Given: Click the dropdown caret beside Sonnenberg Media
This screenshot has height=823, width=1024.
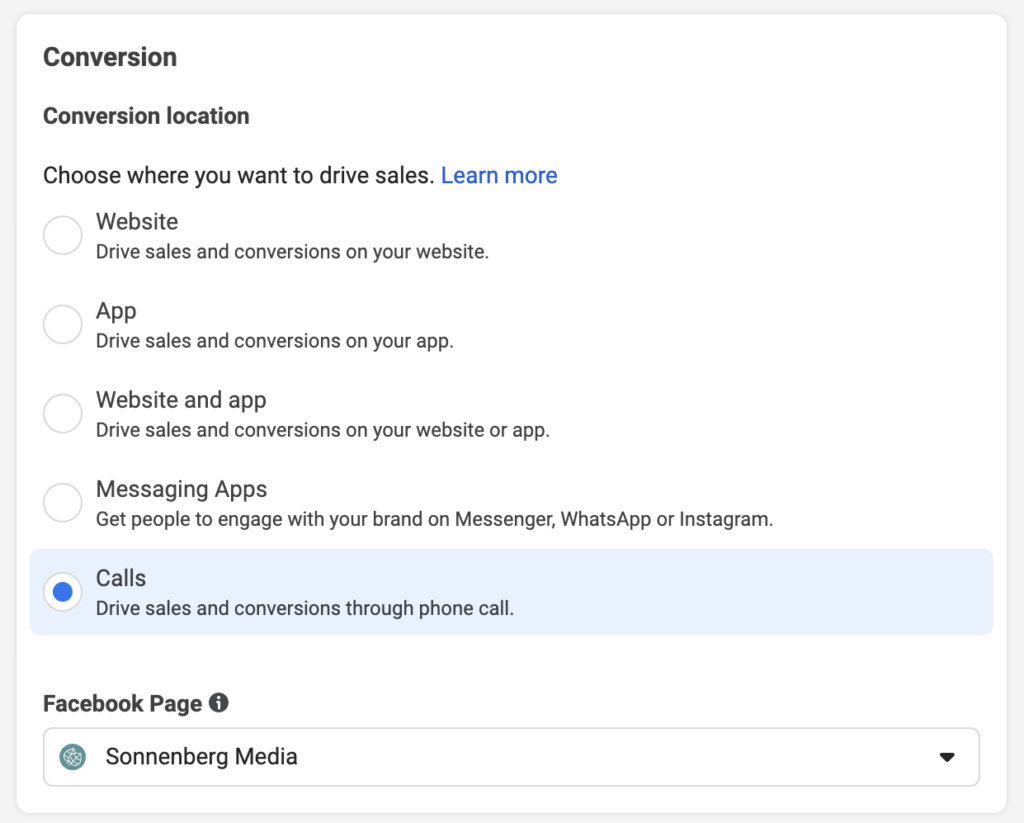Looking at the screenshot, I should 947,757.
